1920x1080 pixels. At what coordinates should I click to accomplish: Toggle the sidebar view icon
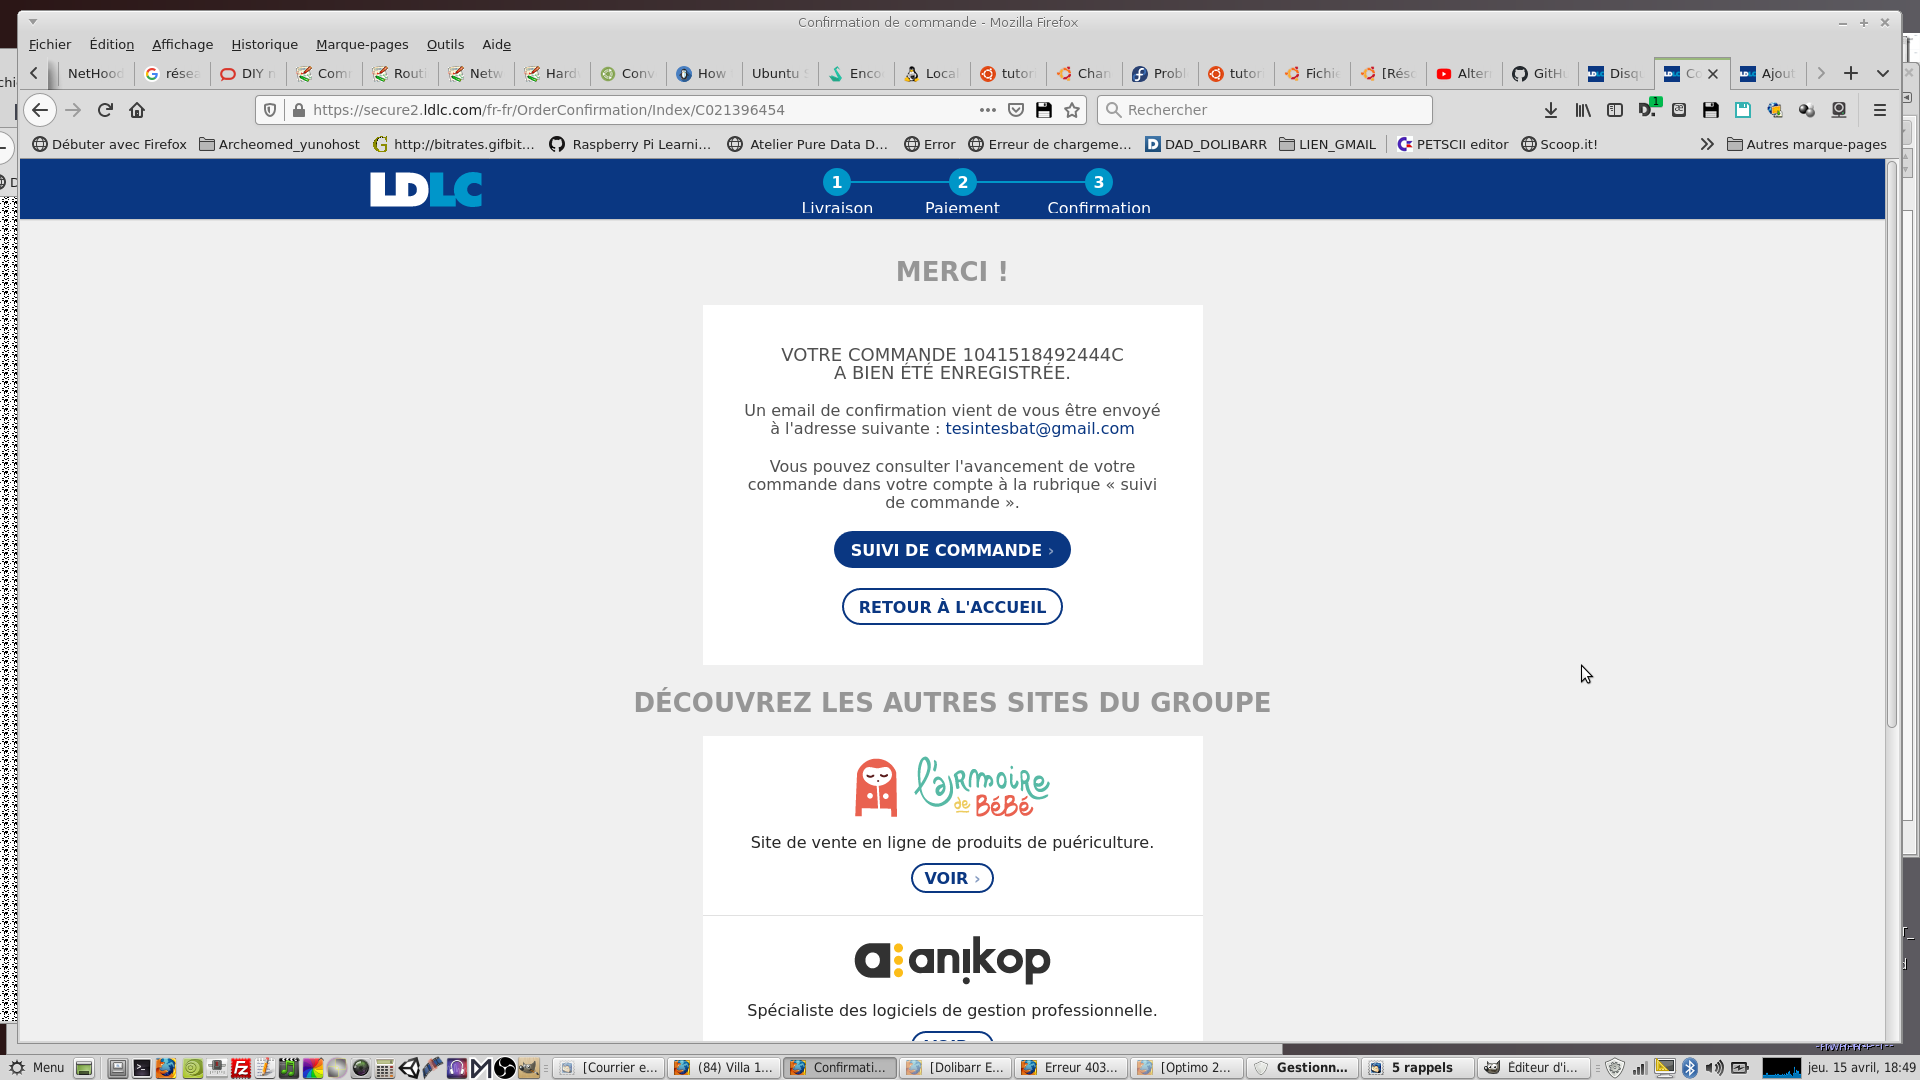pyautogui.click(x=1614, y=110)
